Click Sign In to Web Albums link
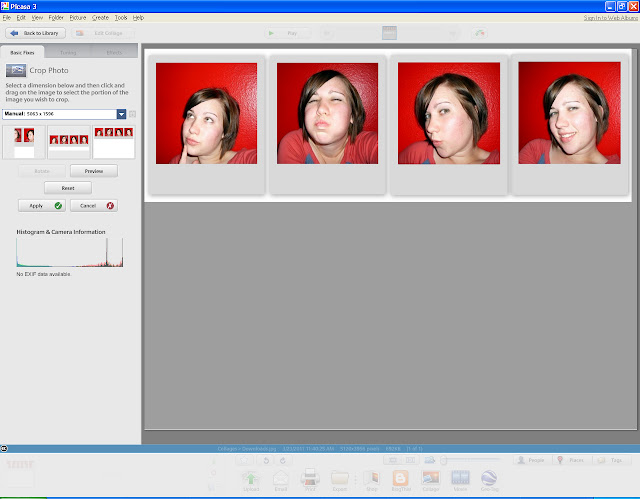 point(610,18)
